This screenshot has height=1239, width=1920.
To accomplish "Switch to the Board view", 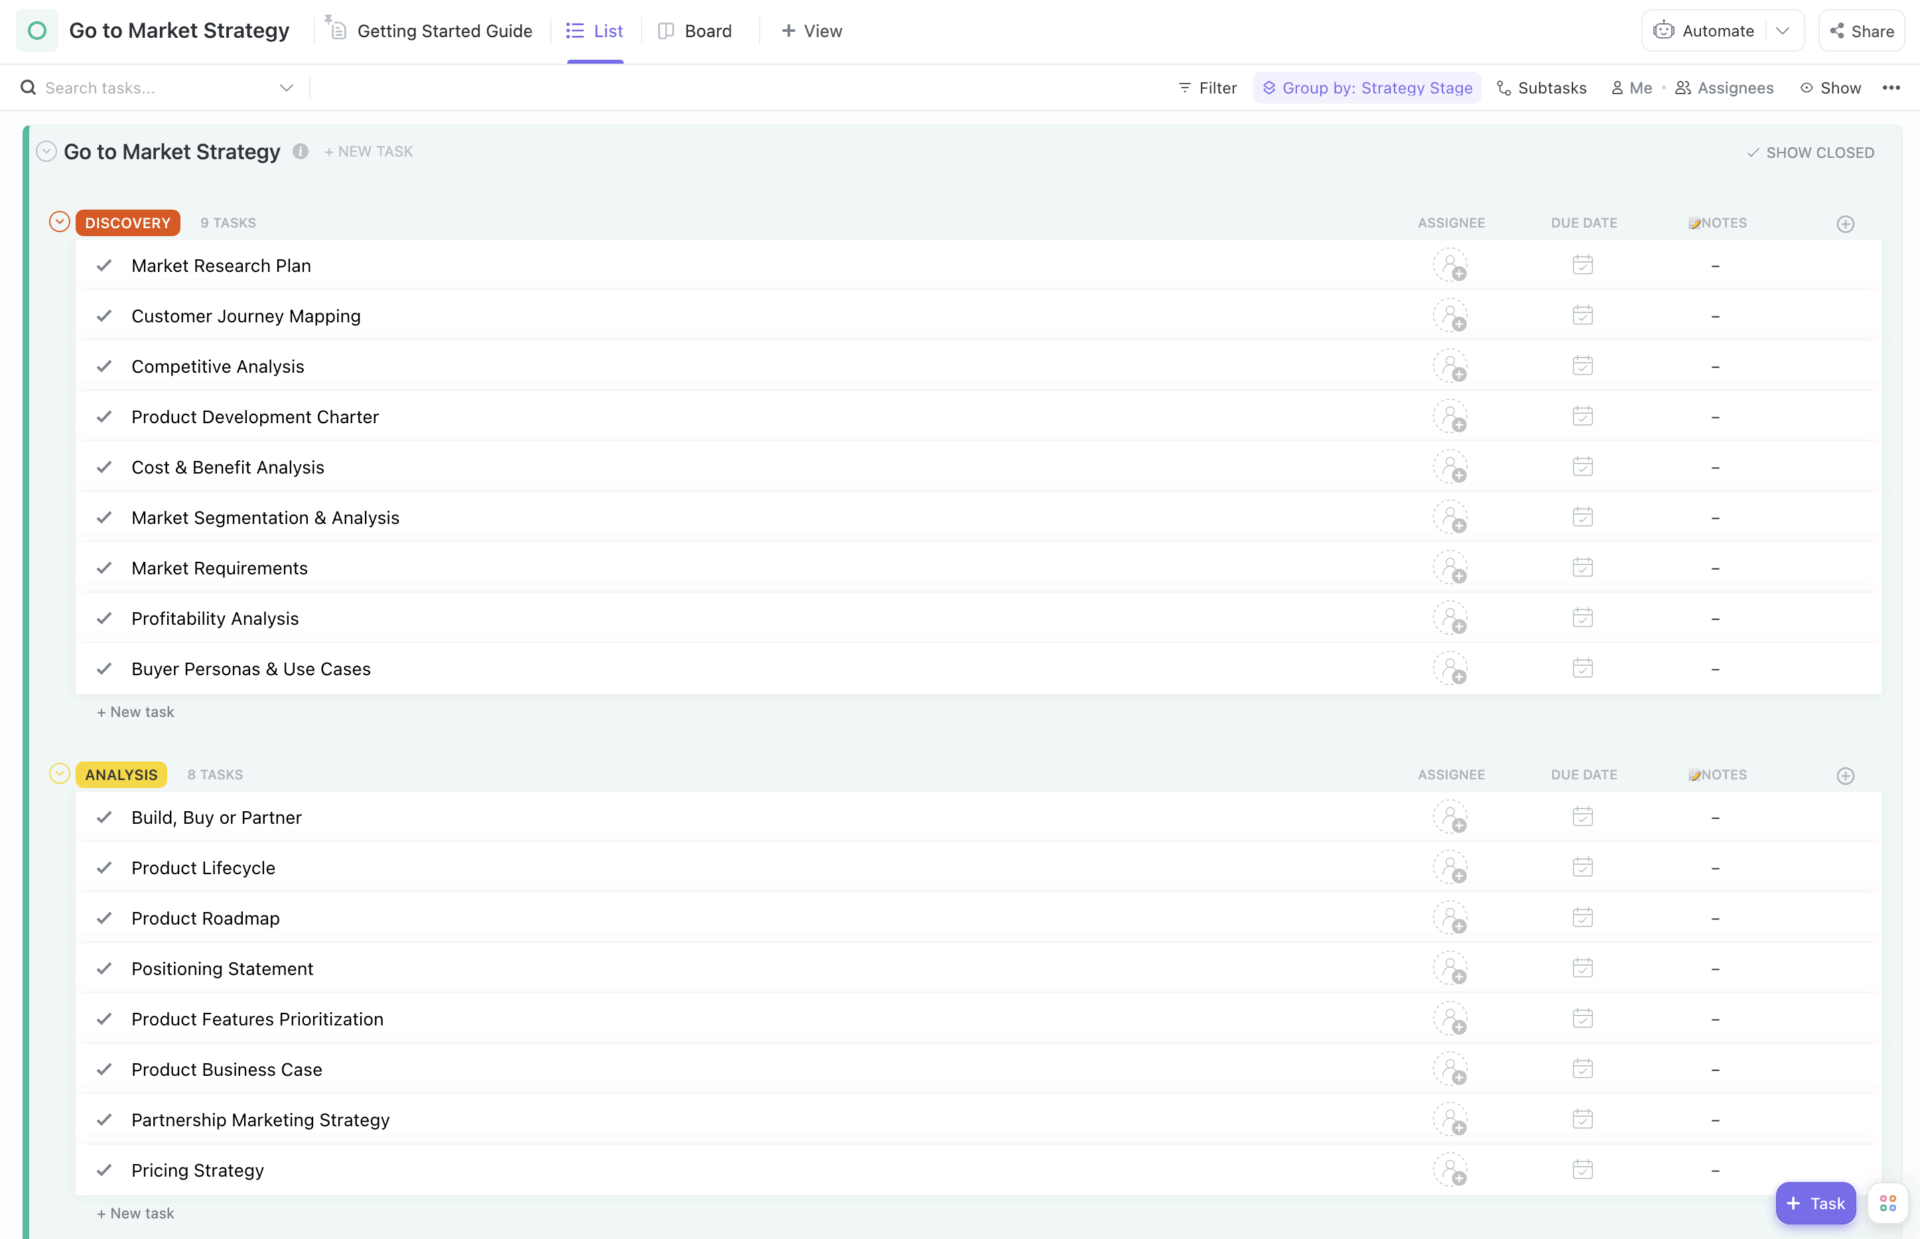I will click(695, 30).
